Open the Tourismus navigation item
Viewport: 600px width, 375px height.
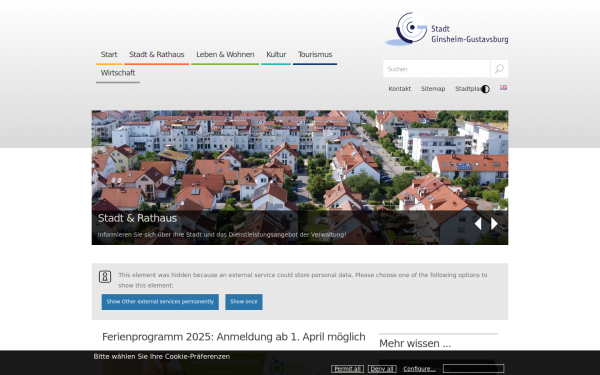[315, 55]
